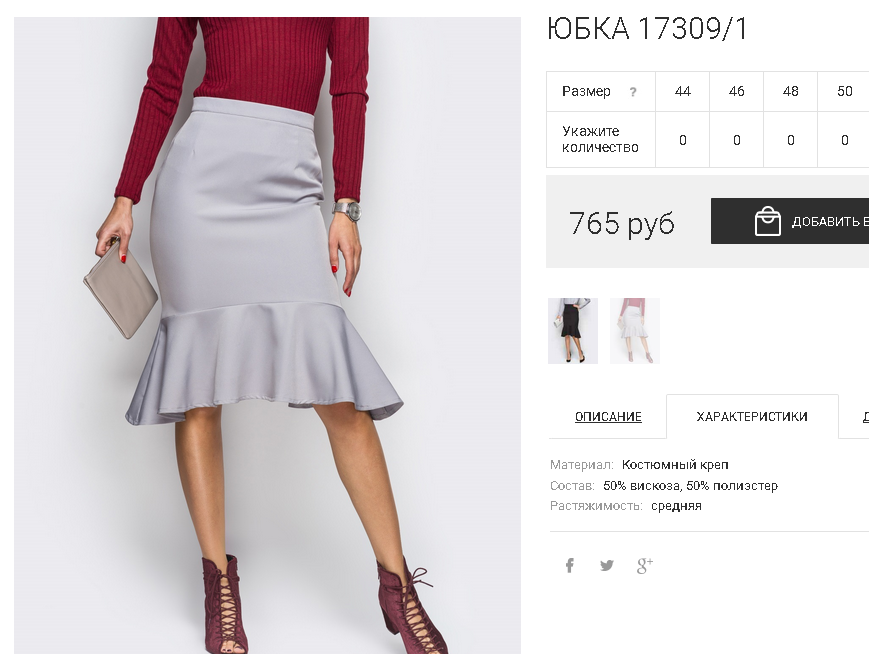Viewport: 869px width, 654px height.
Task: Click the Добавить в корзину button
Action: [x=790, y=221]
